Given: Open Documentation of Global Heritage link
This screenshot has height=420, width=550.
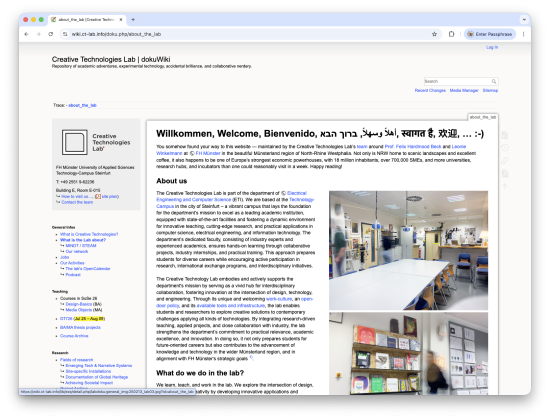Looking at the screenshot, I should 97,377.
